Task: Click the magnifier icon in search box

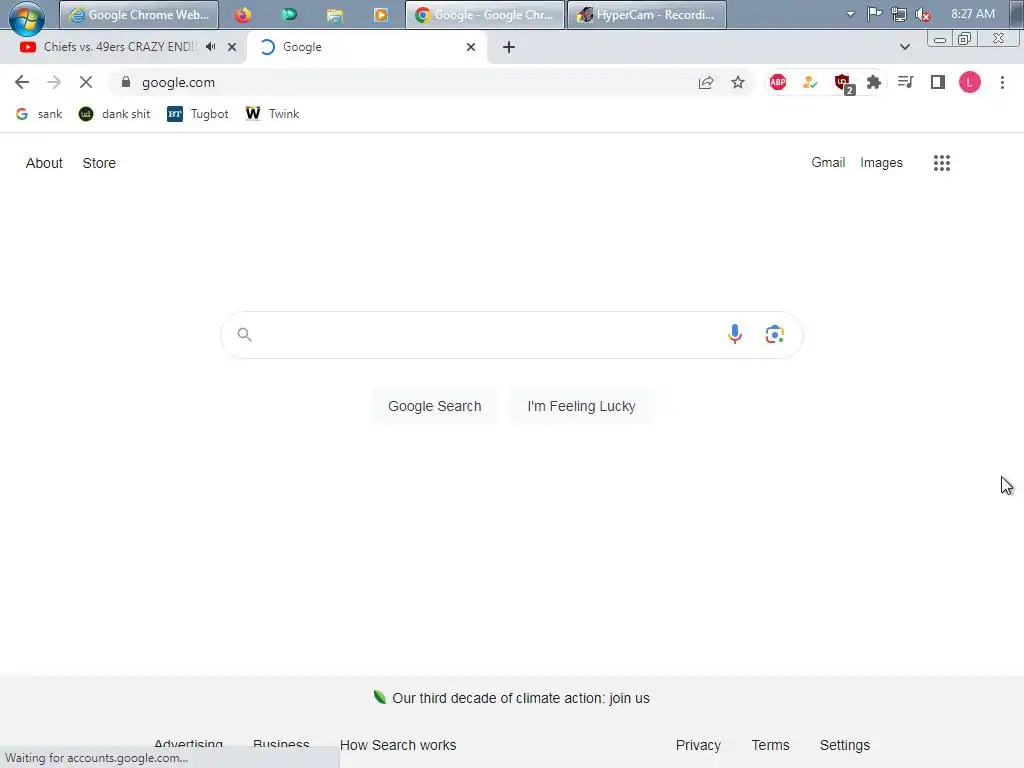Action: pos(244,335)
